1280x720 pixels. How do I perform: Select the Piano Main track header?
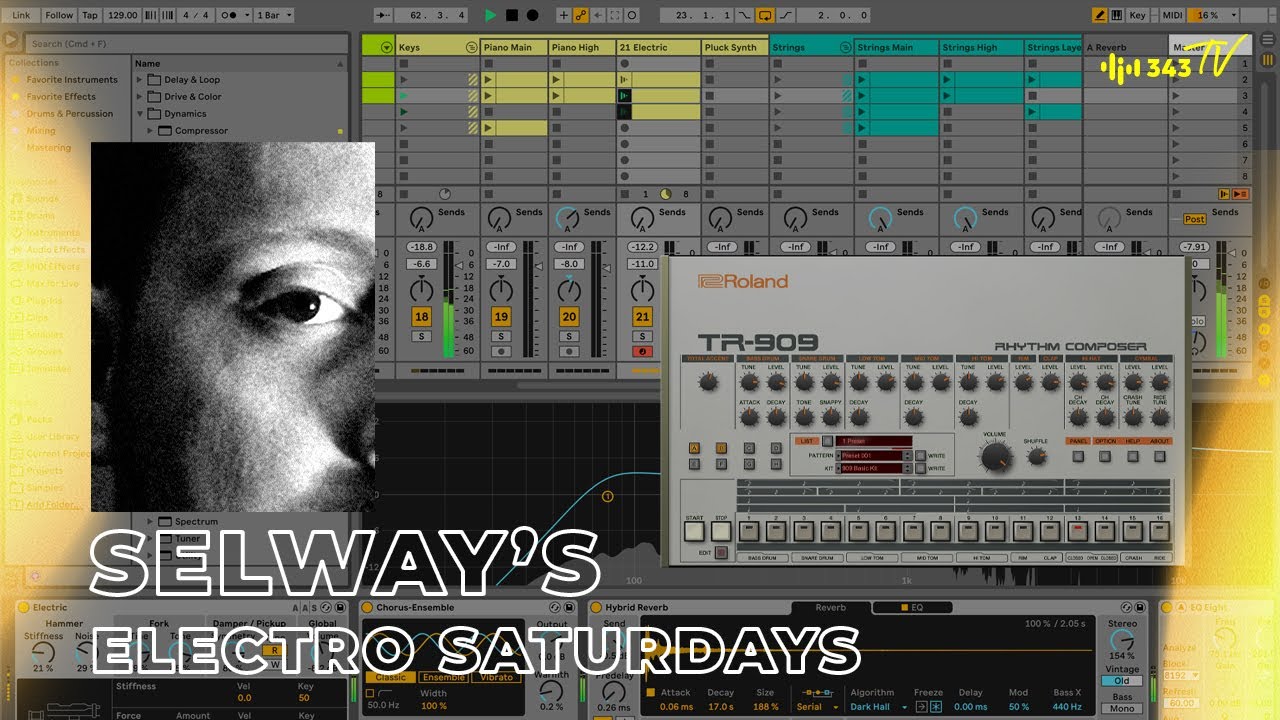(514, 47)
